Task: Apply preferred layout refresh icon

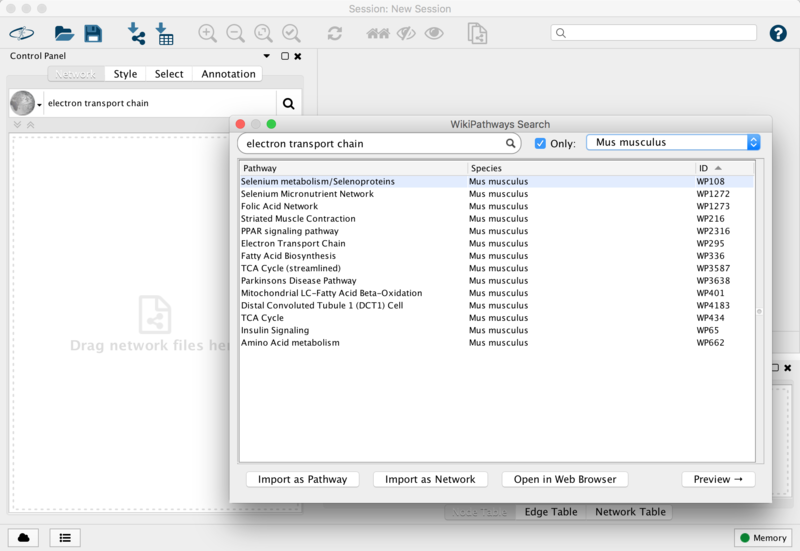Action: [335, 34]
